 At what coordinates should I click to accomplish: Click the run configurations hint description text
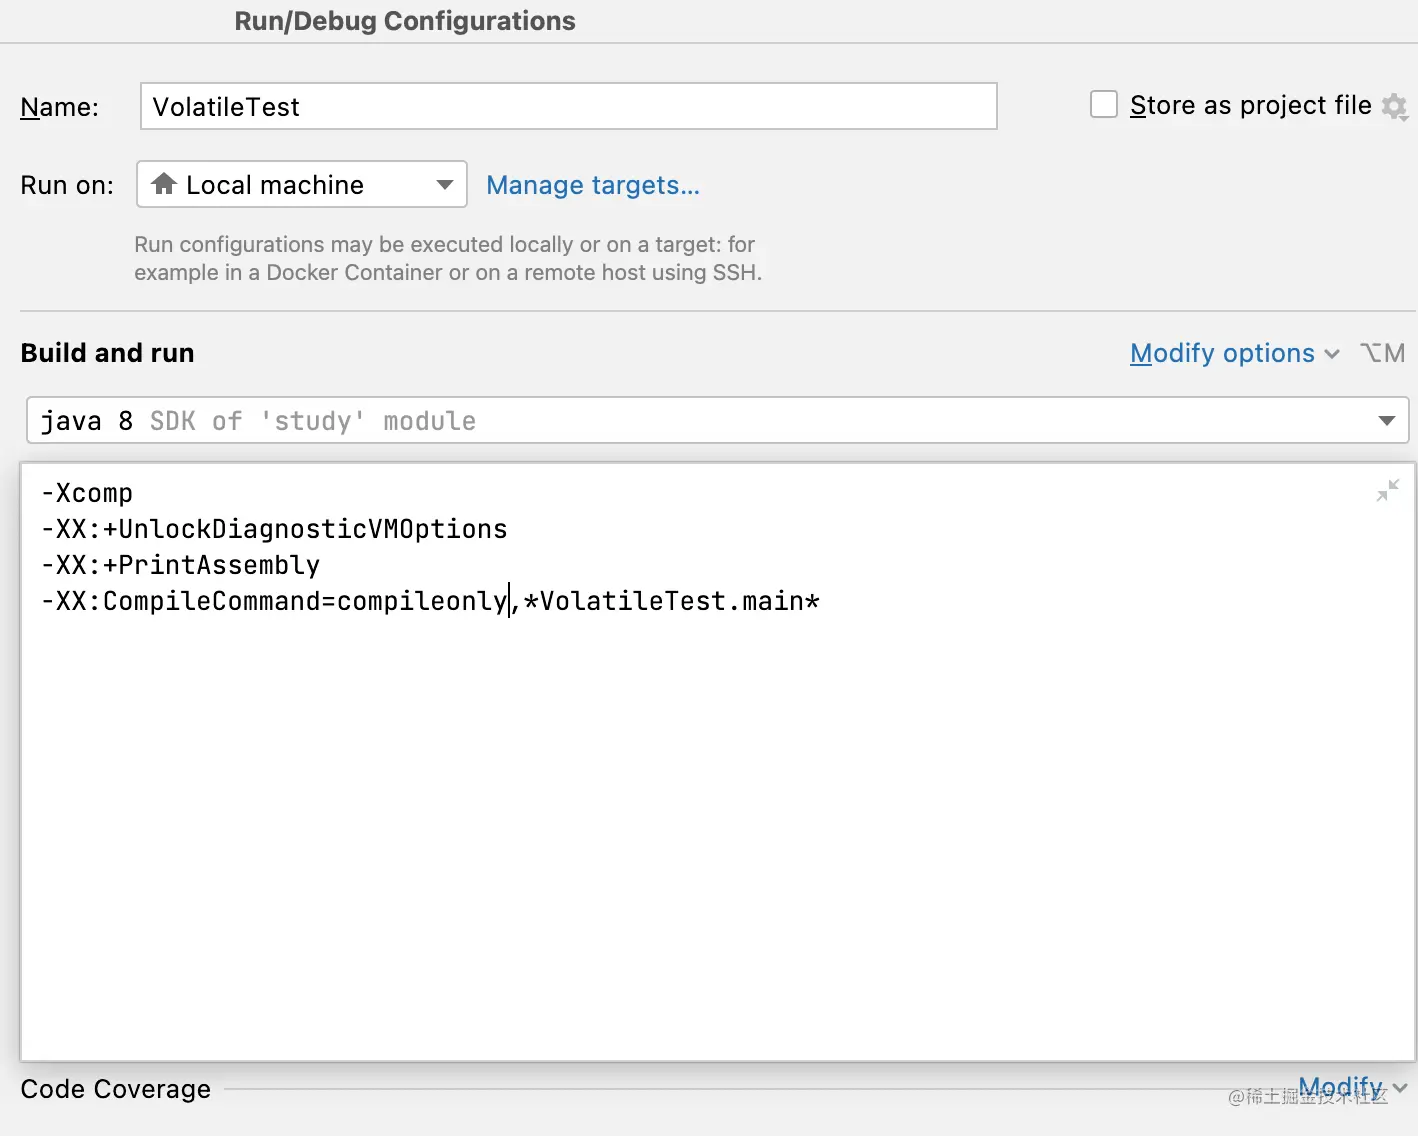click(448, 258)
